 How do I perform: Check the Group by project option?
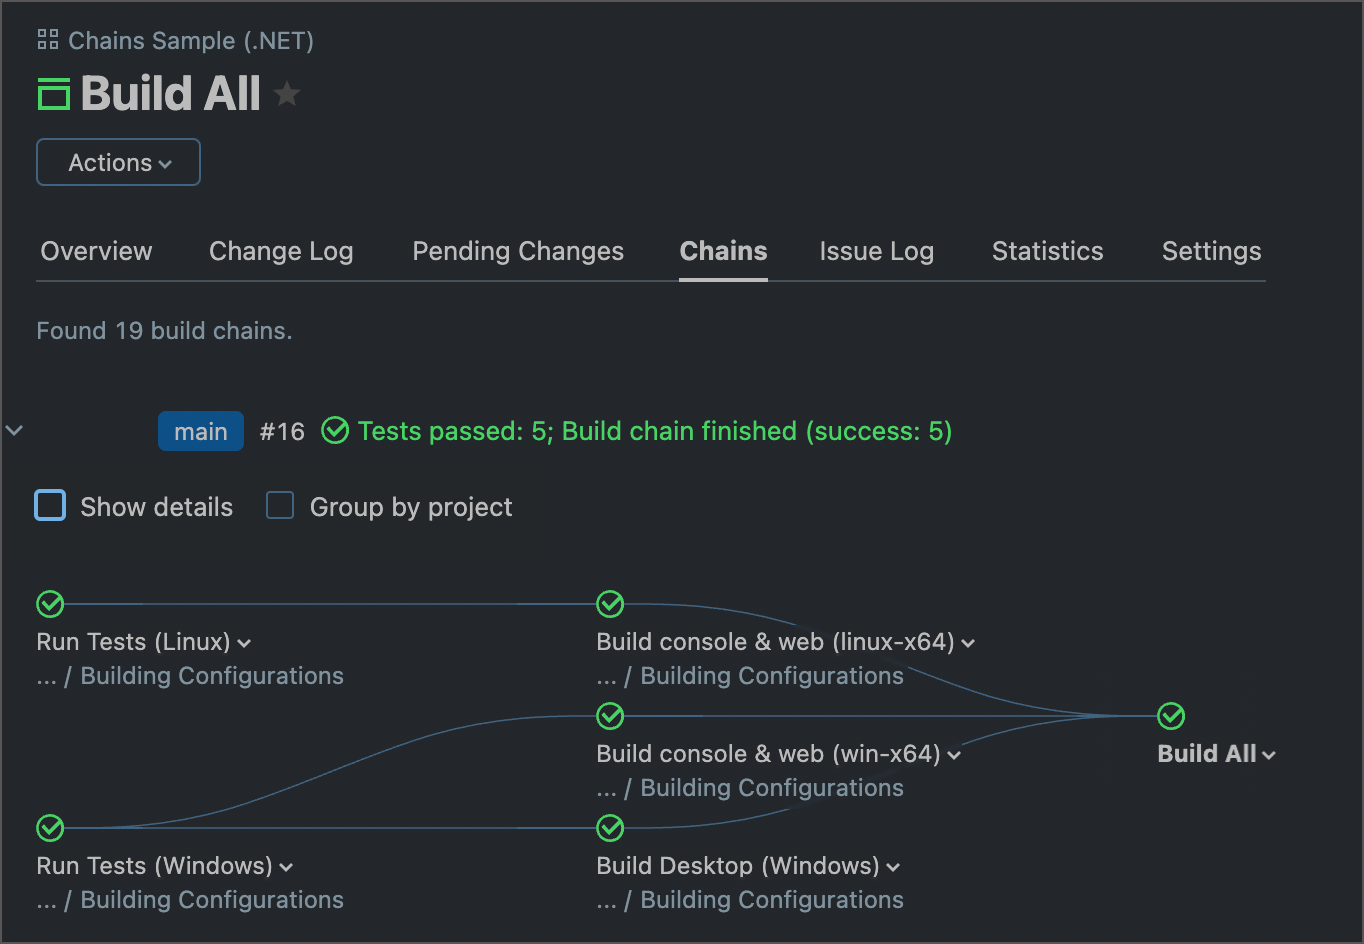(x=280, y=506)
